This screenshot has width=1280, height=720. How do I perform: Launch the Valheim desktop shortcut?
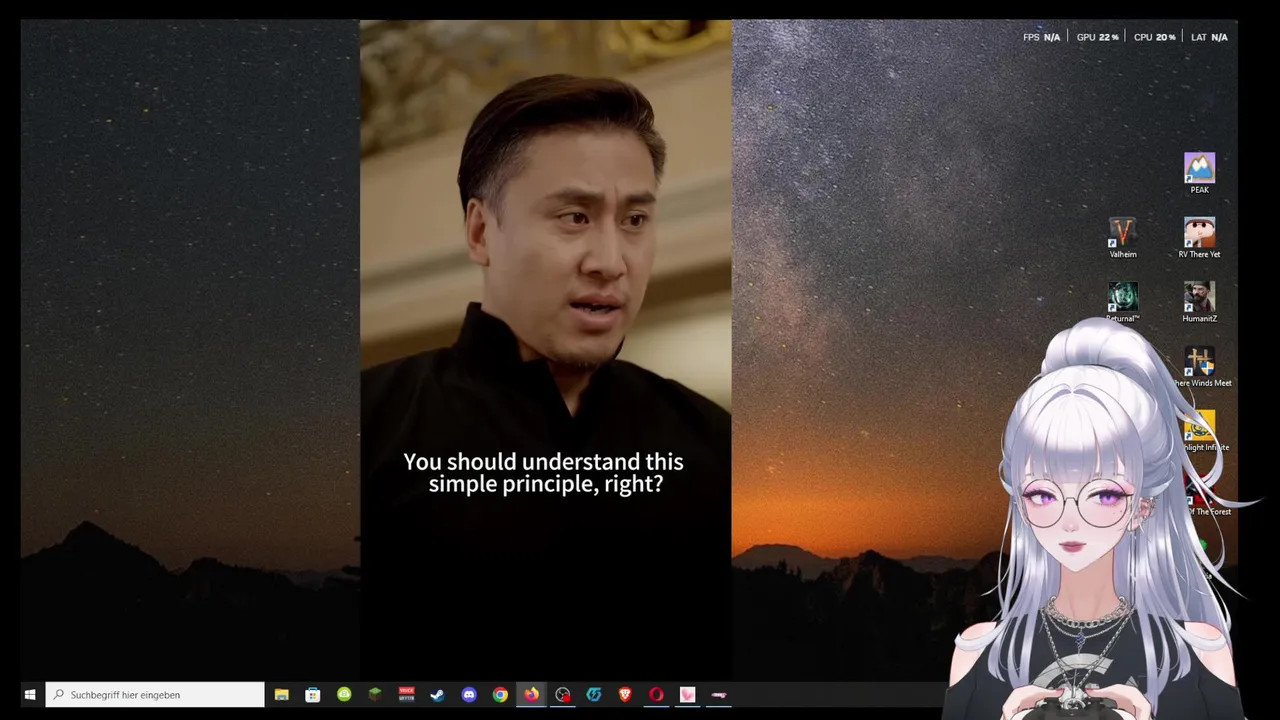1122,238
